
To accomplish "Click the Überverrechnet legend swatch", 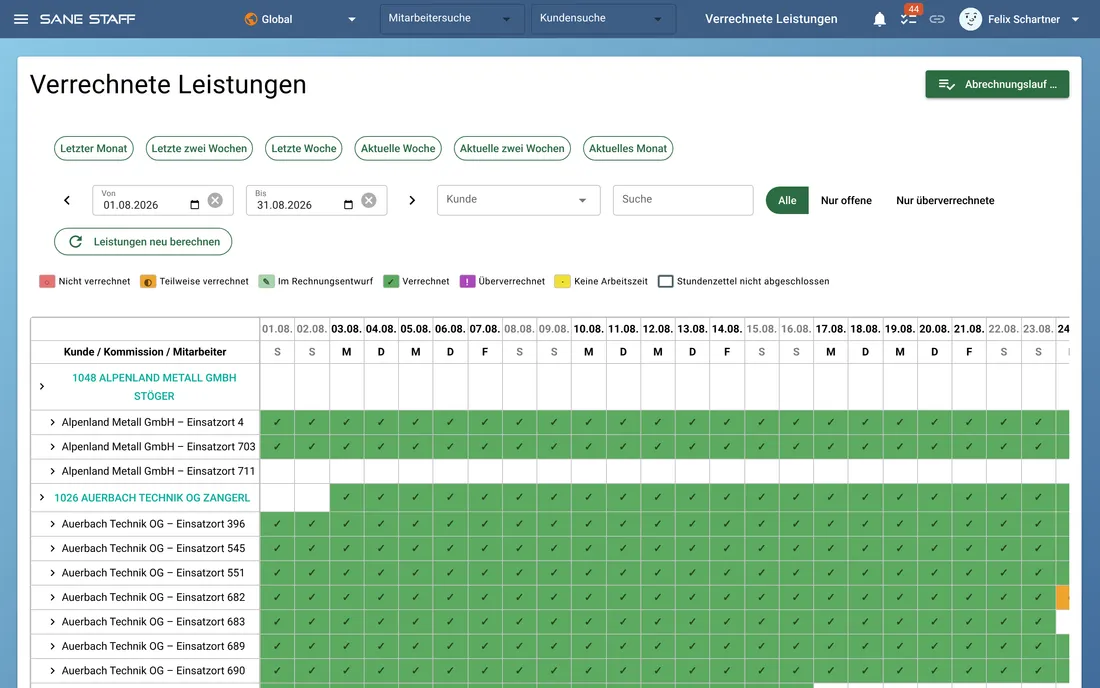I will tap(467, 281).
